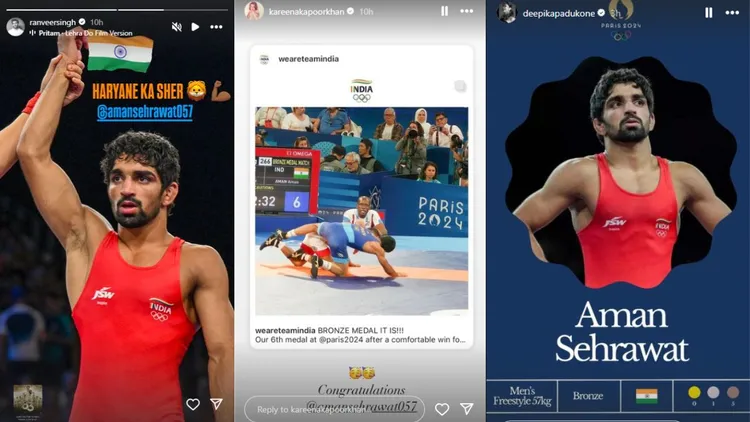Open more options on kareenakapoorkhan story
750x422 pixels.
click(466, 11)
